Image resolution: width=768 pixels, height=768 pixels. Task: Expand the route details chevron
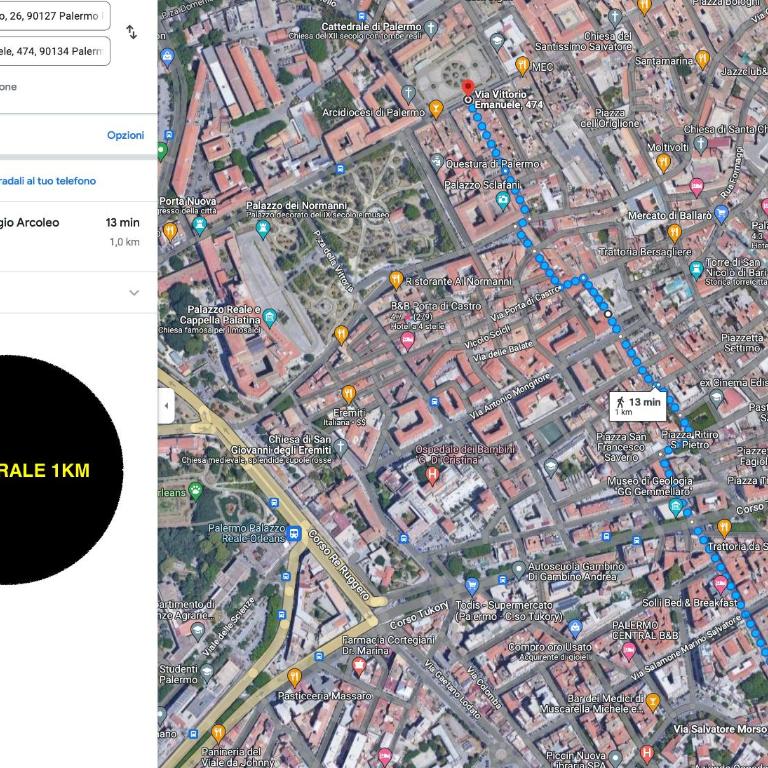[134, 293]
